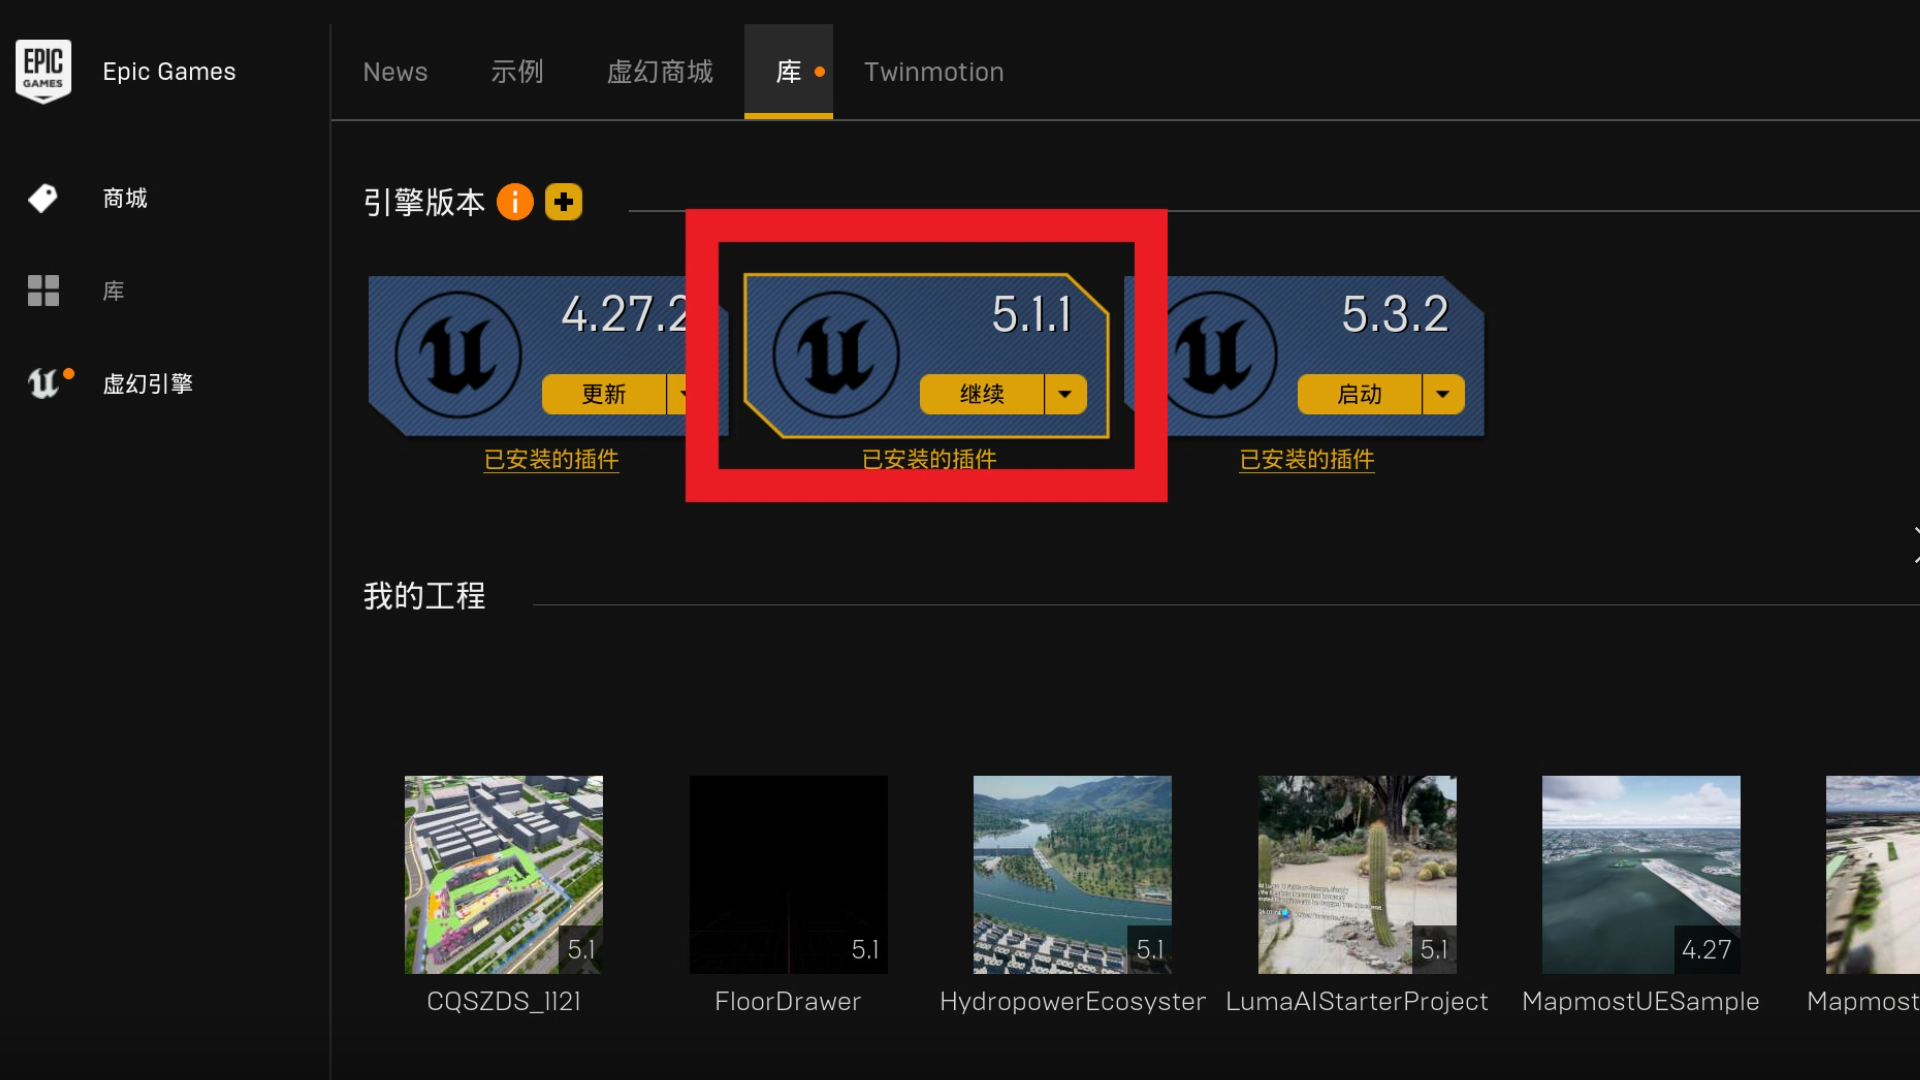
Task: Open 已安装的插件 link under 5.1.1
Action: tap(929, 459)
